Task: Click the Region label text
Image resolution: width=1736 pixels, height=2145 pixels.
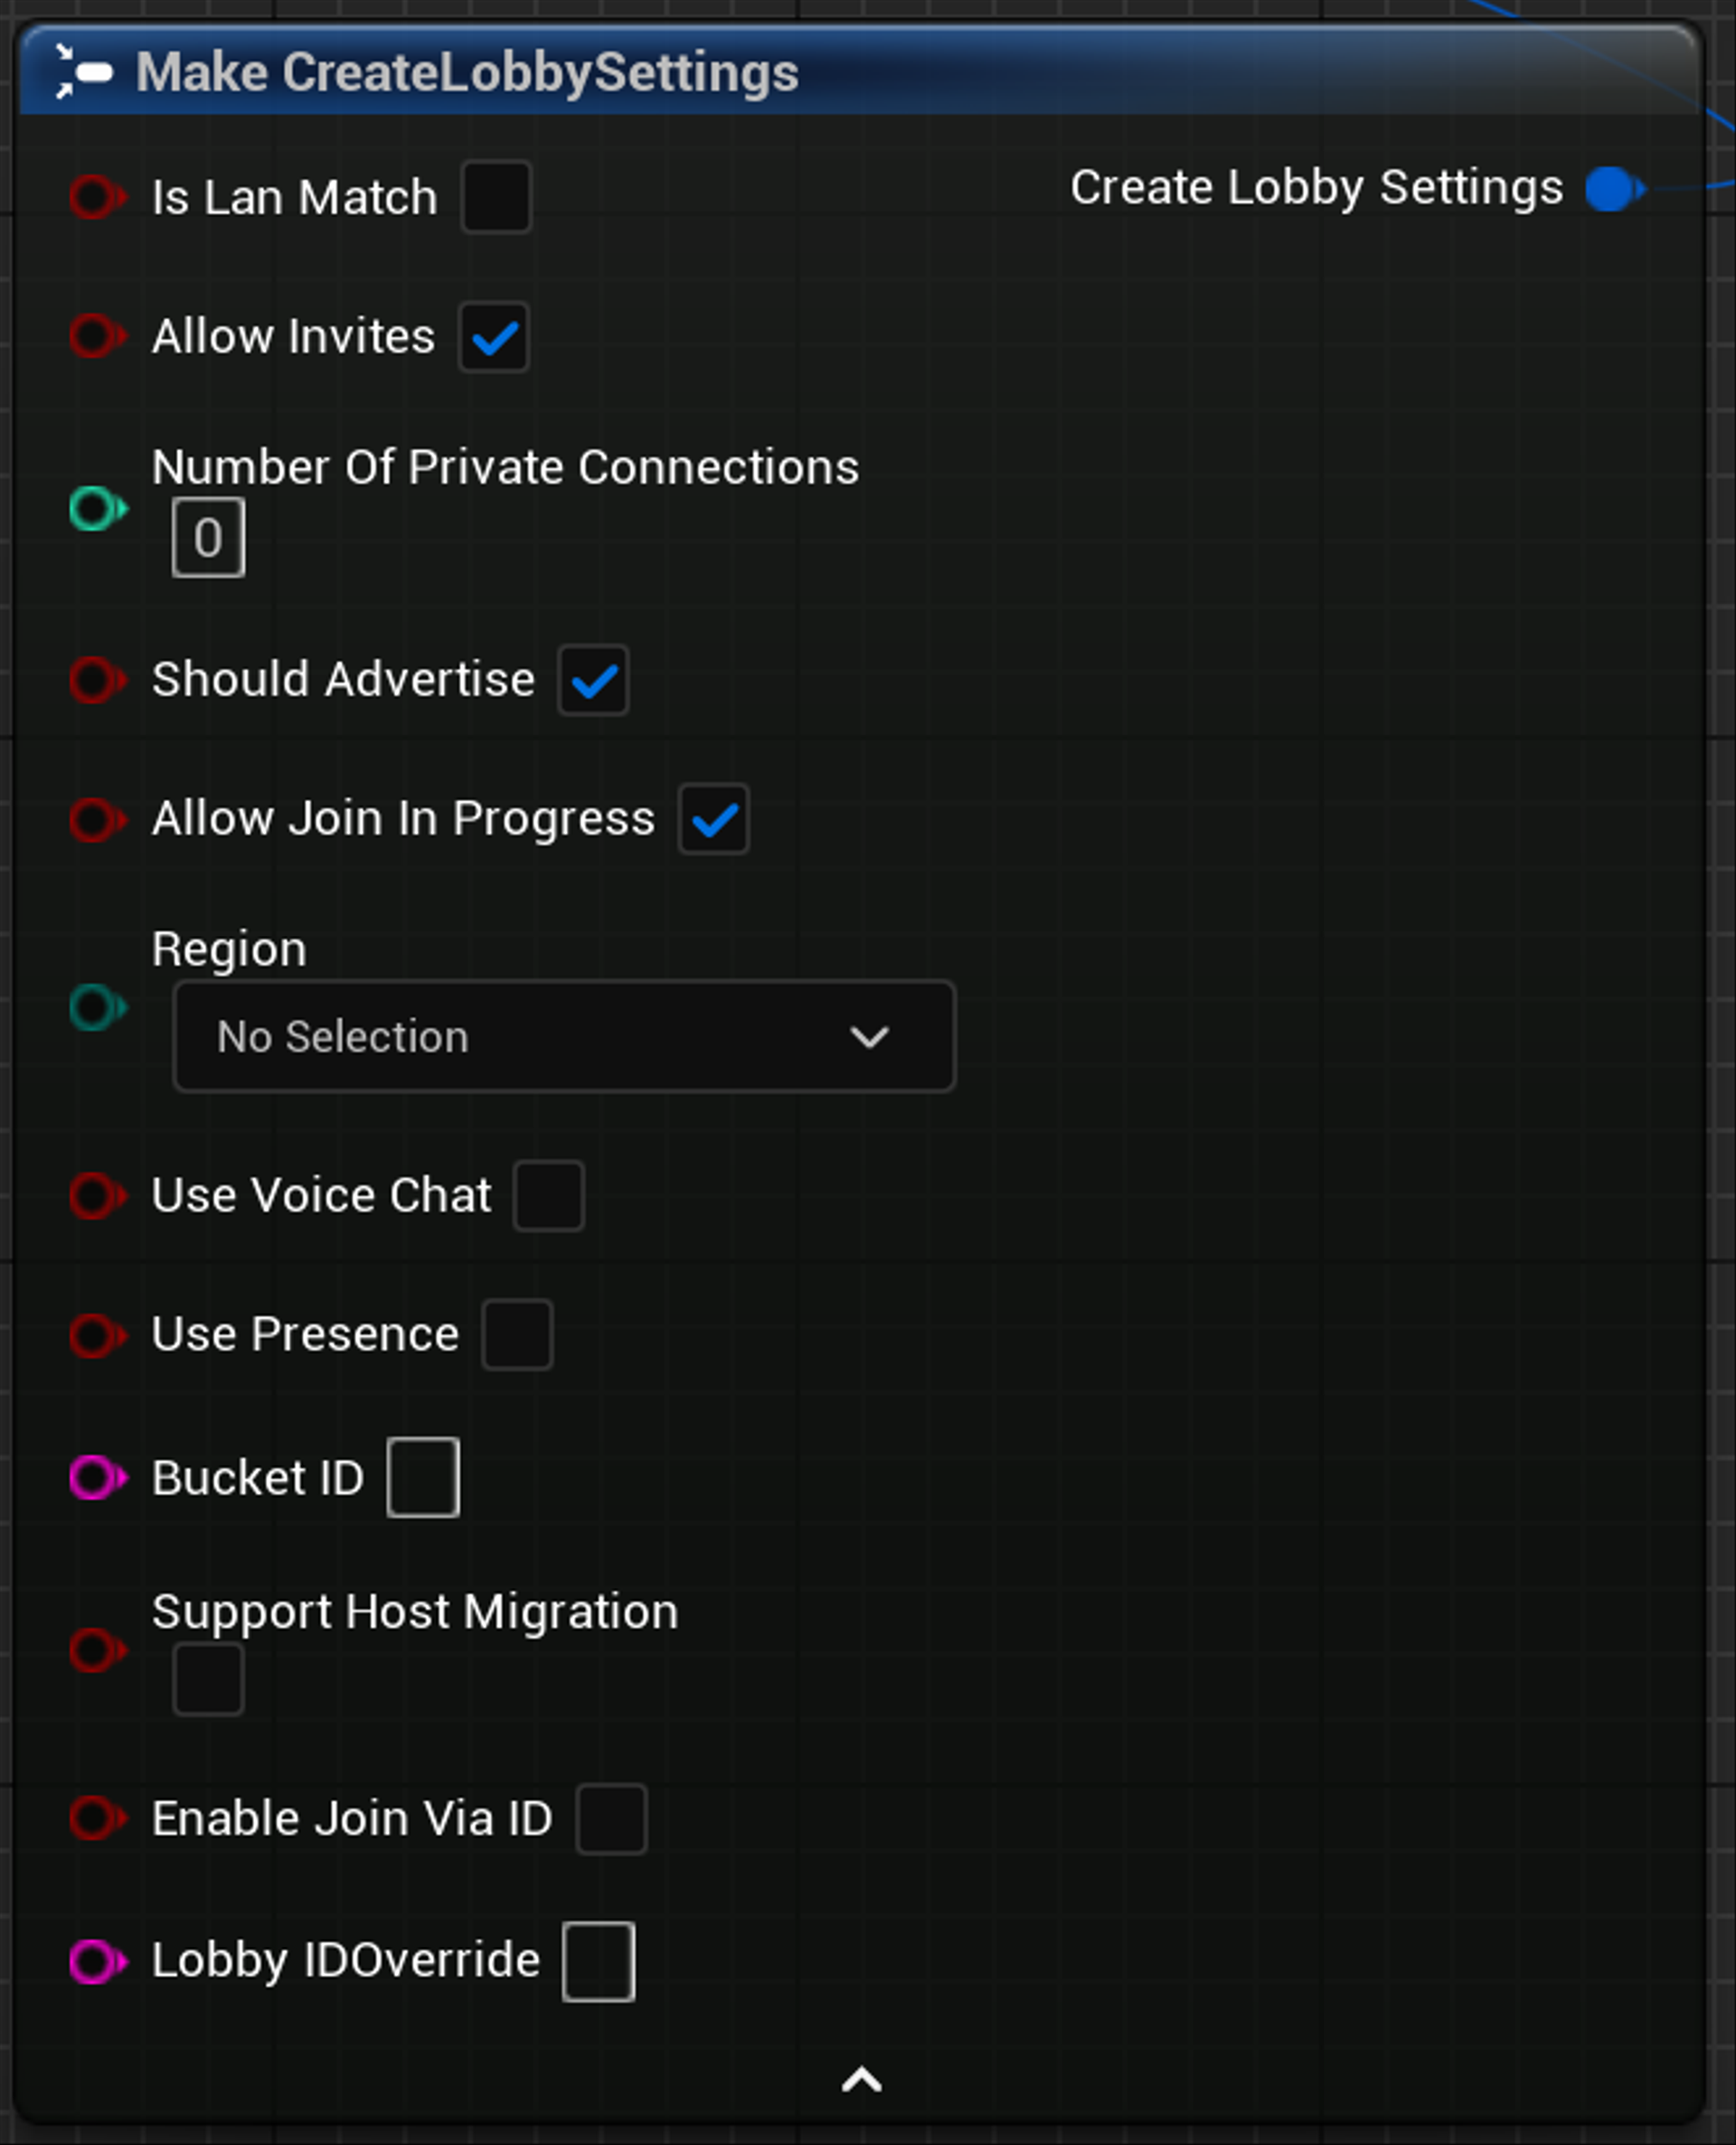Action: tap(229, 949)
